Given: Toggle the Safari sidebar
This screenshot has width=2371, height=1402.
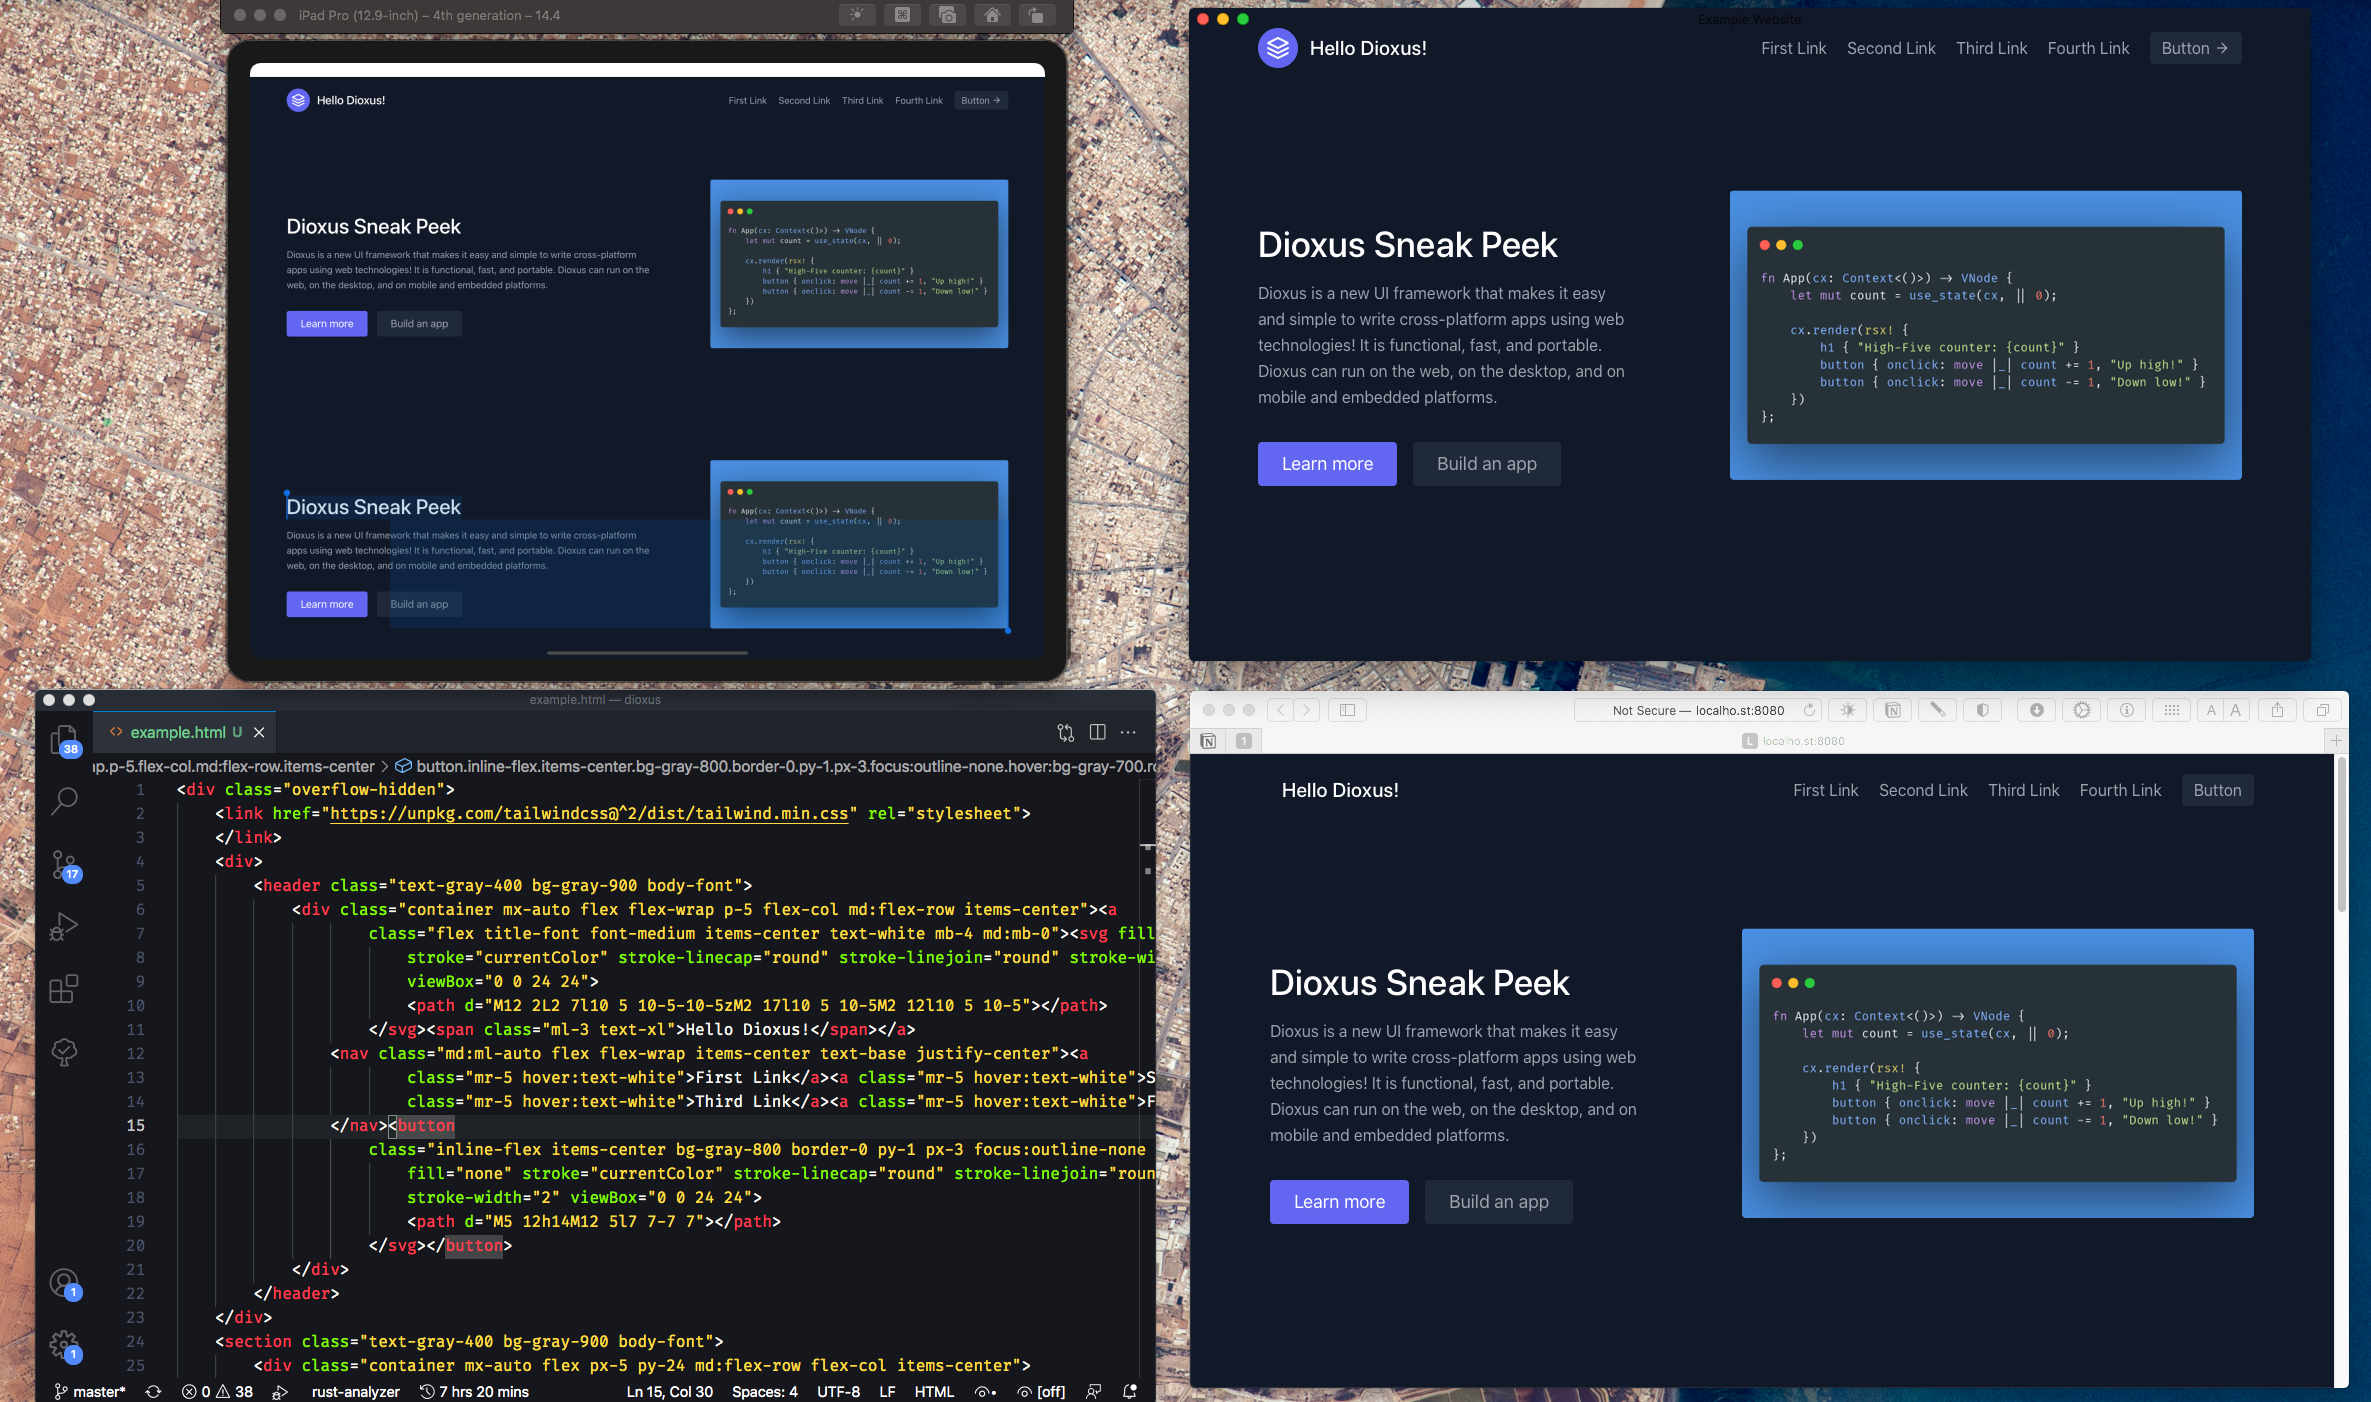Looking at the screenshot, I should click(1347, 710).
